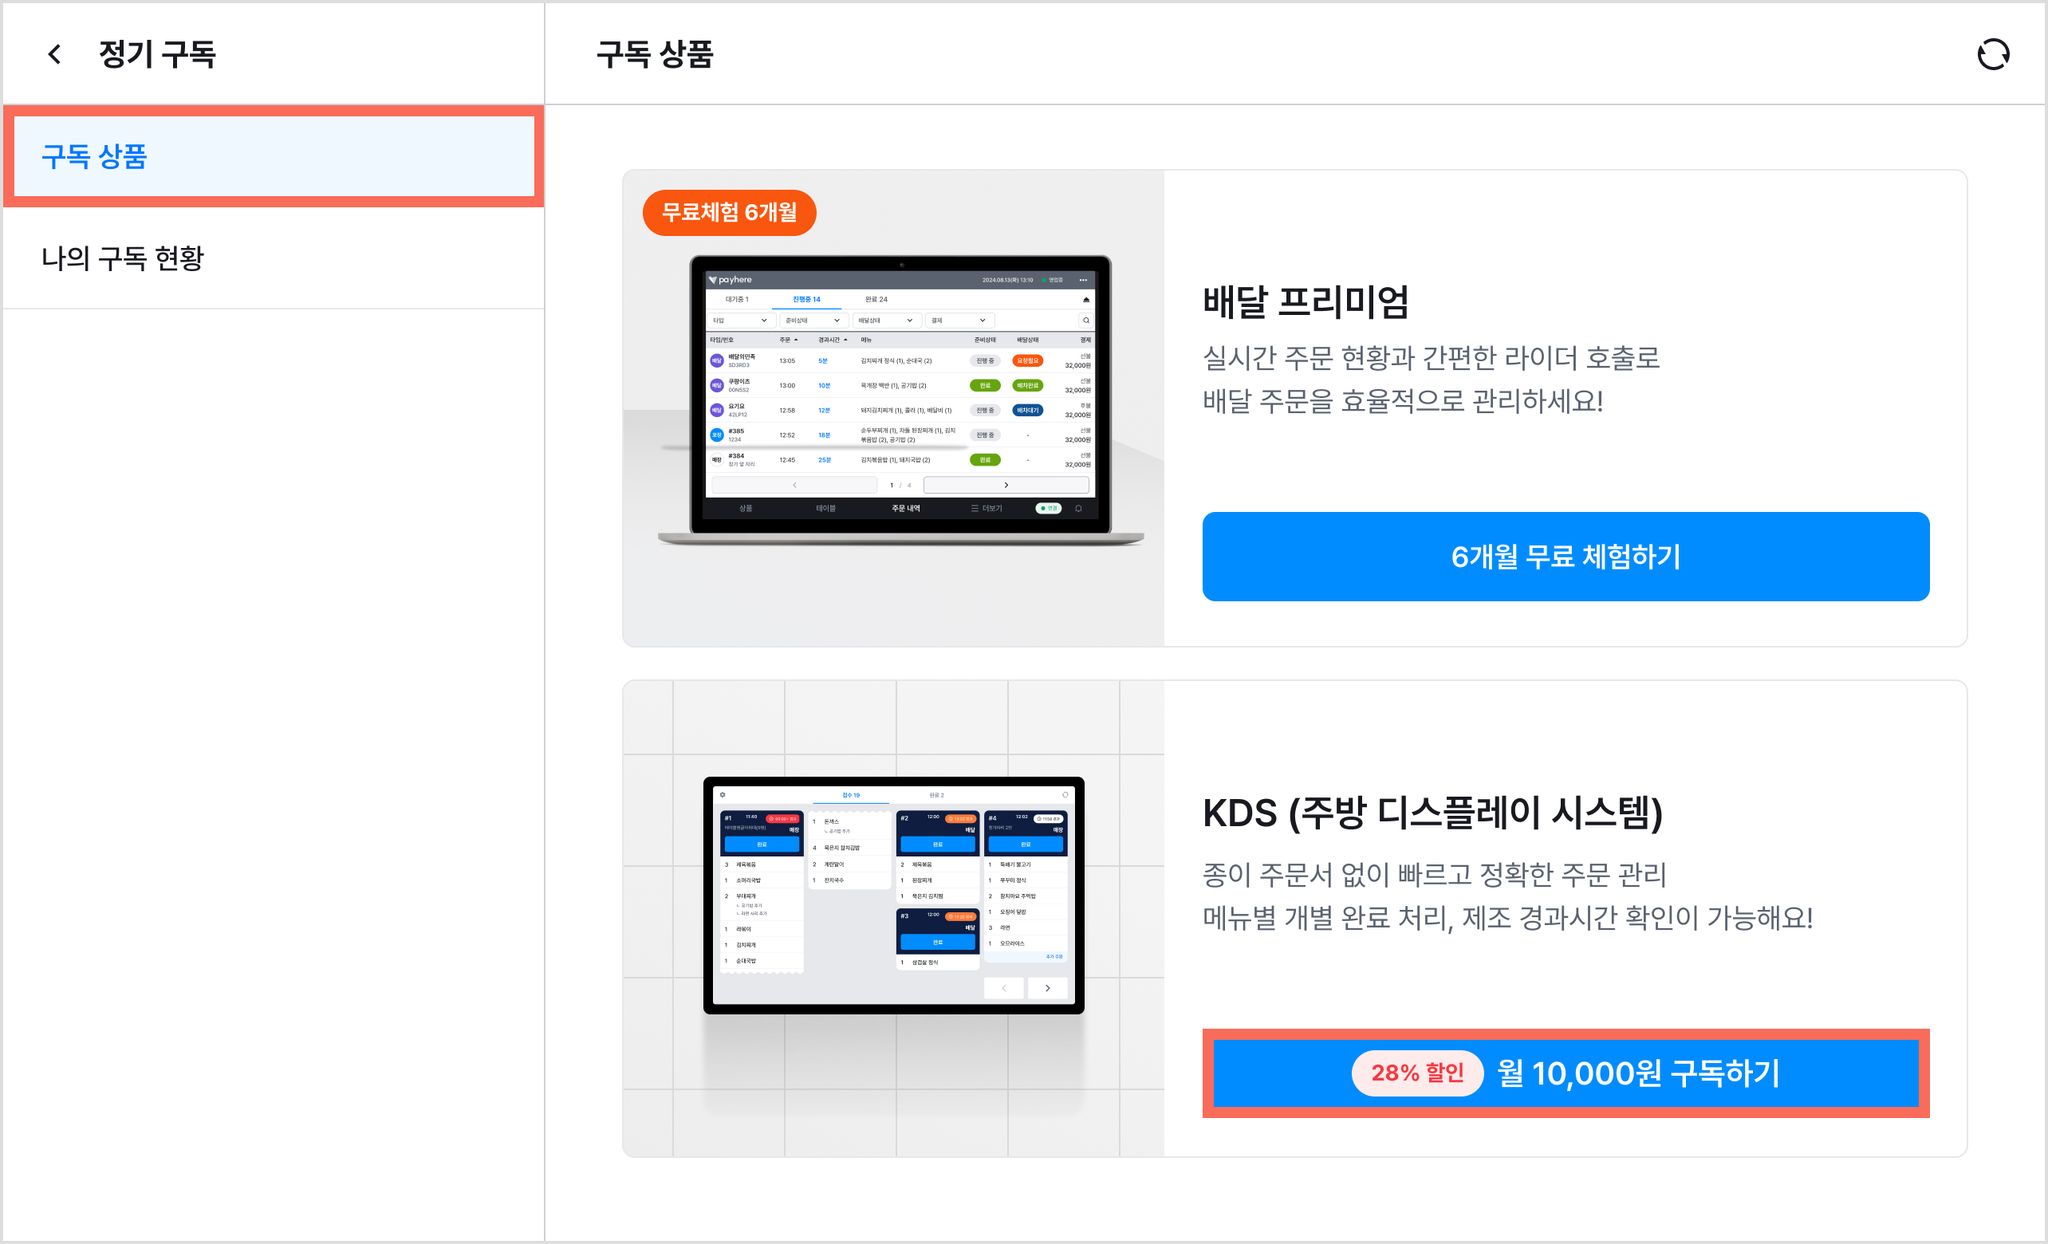This screenshot has height=1244, width=2048.
Task: Click the refresh icon inside the KDS tablet preview
Action: click(1065, 795)
